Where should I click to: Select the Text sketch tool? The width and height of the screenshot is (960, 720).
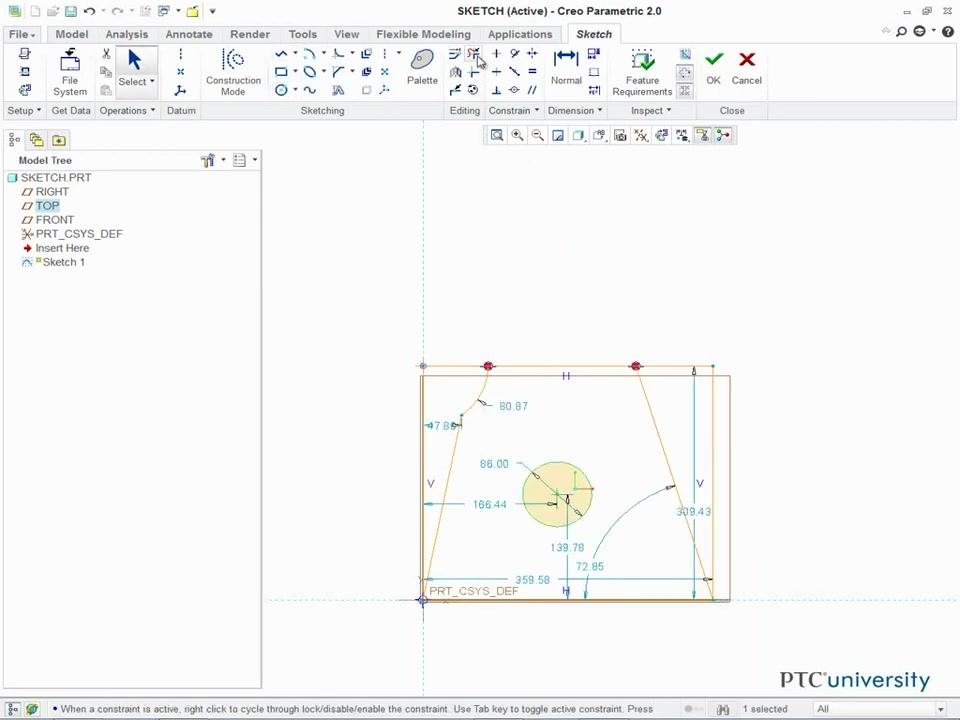coord(338,91)
